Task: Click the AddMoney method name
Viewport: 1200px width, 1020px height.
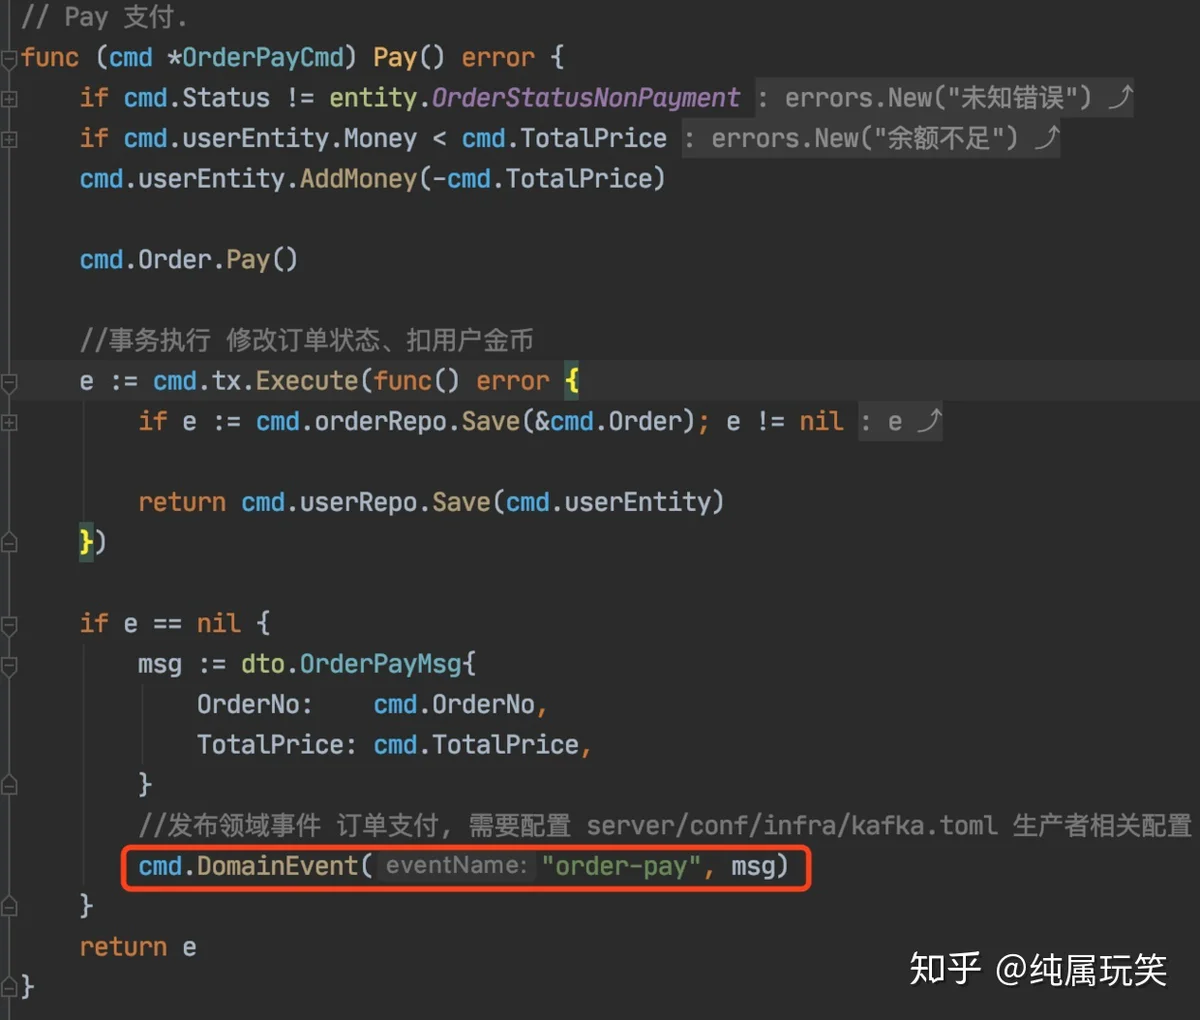Action: pos(358,179)
